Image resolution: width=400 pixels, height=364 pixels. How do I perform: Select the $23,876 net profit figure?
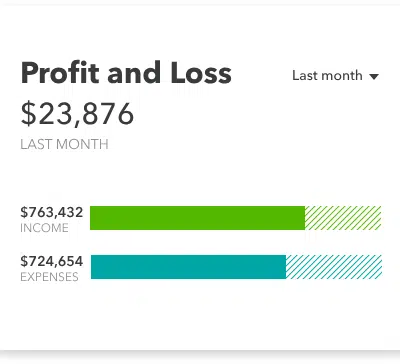click(x=77, y=114)
